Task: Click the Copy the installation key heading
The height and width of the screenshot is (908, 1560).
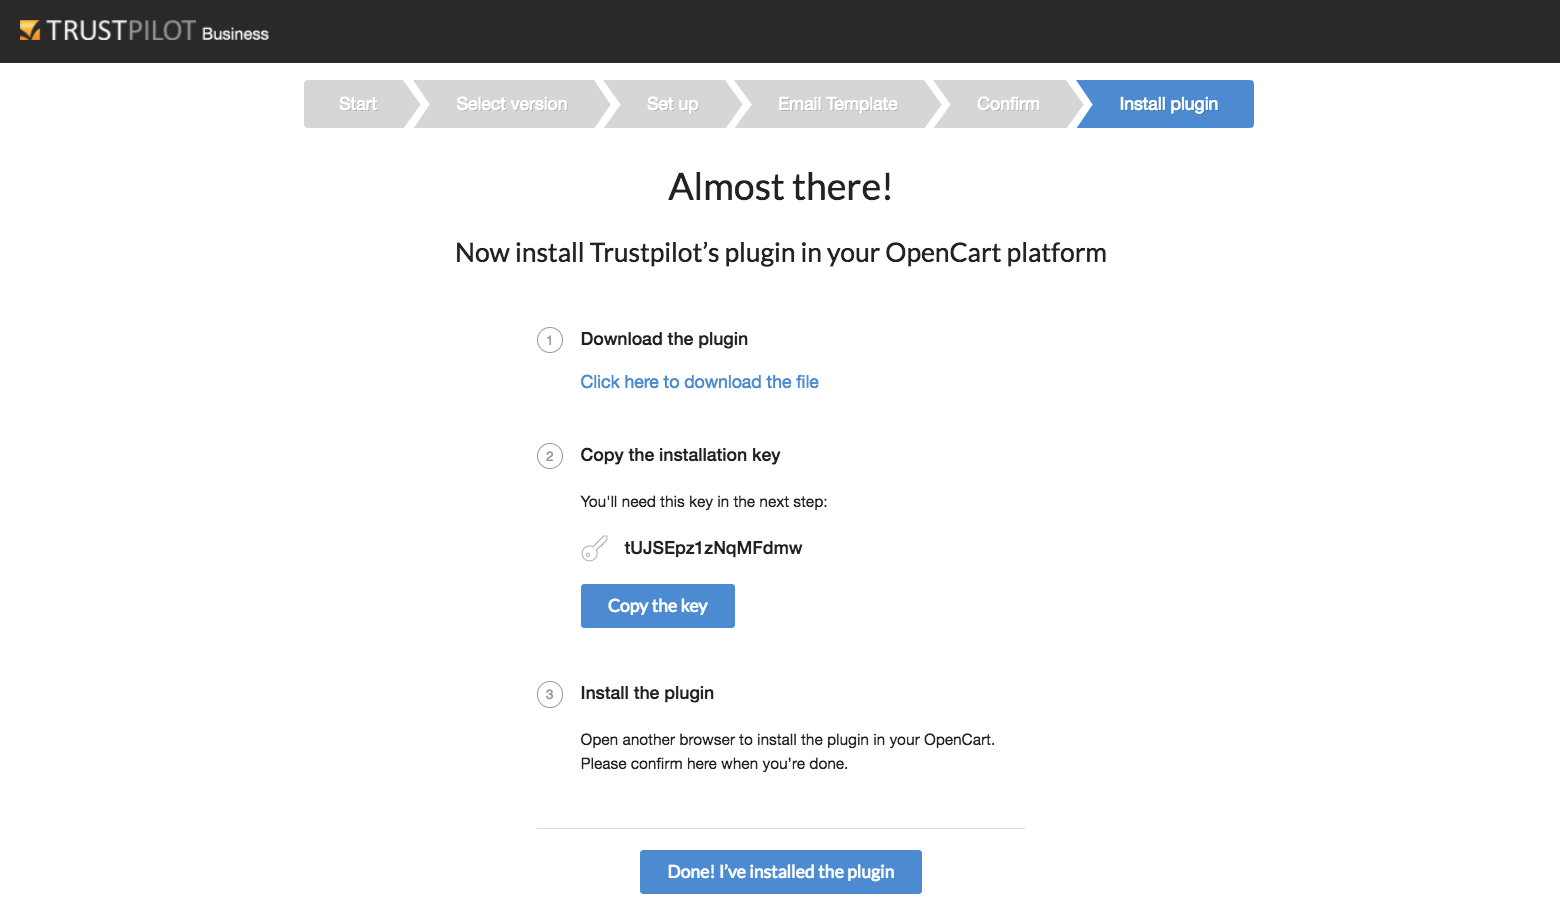Action: pos(680,455)
